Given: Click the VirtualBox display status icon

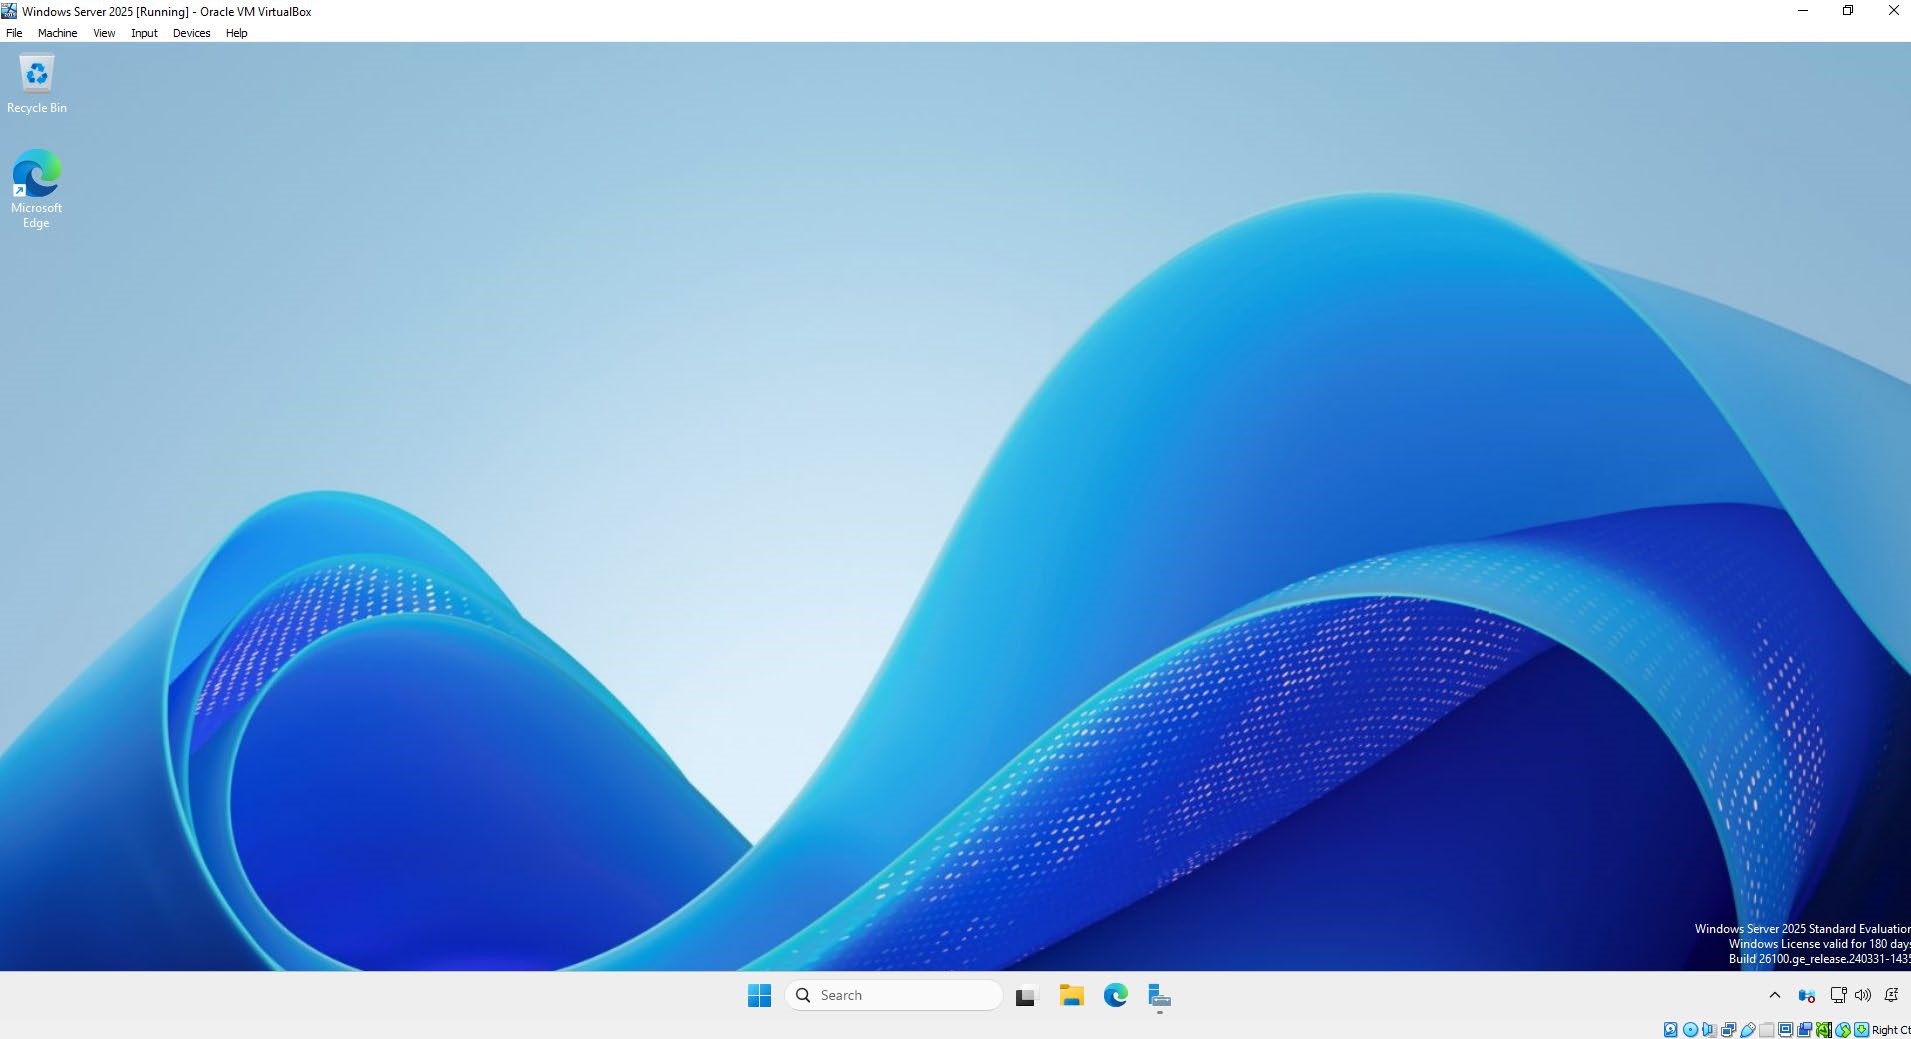Looking at the screenshot, I should point(1786,1030).
